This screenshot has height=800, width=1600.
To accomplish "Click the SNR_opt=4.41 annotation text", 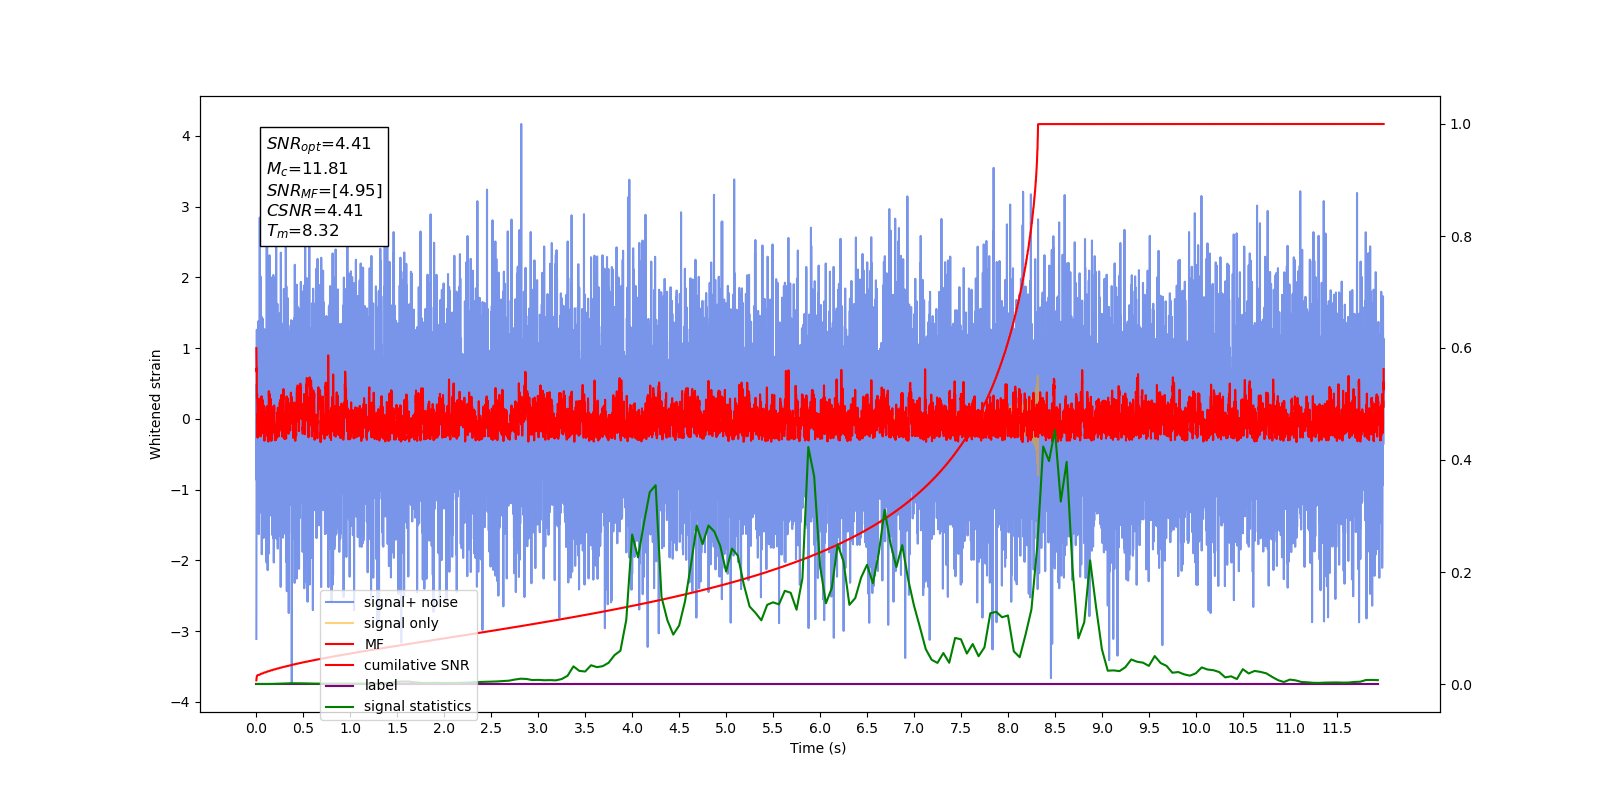I will pyautogui.click(x=318, y=145).
